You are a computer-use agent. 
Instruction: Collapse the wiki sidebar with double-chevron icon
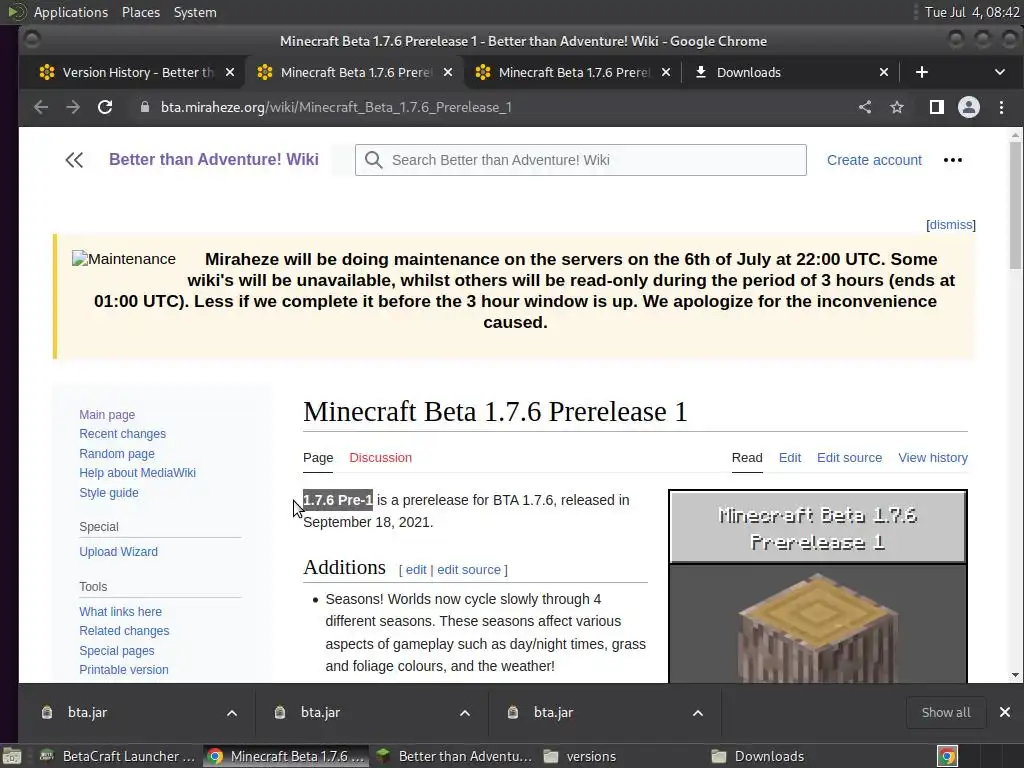(x=74, y=160)
